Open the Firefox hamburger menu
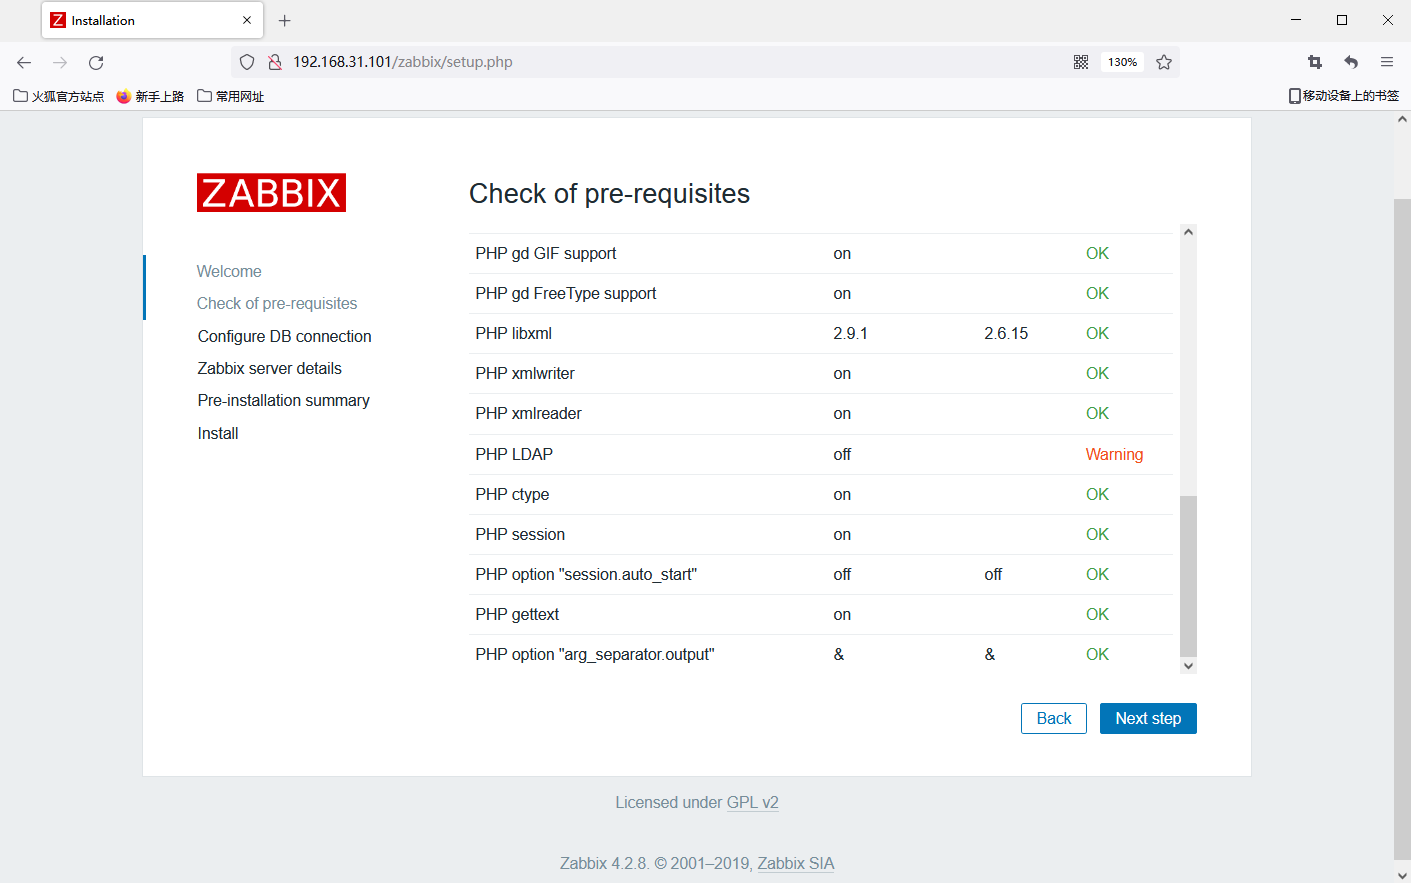Viewport: 1411px width, 883px height. pyautogui.click(x=1387, y=62)
